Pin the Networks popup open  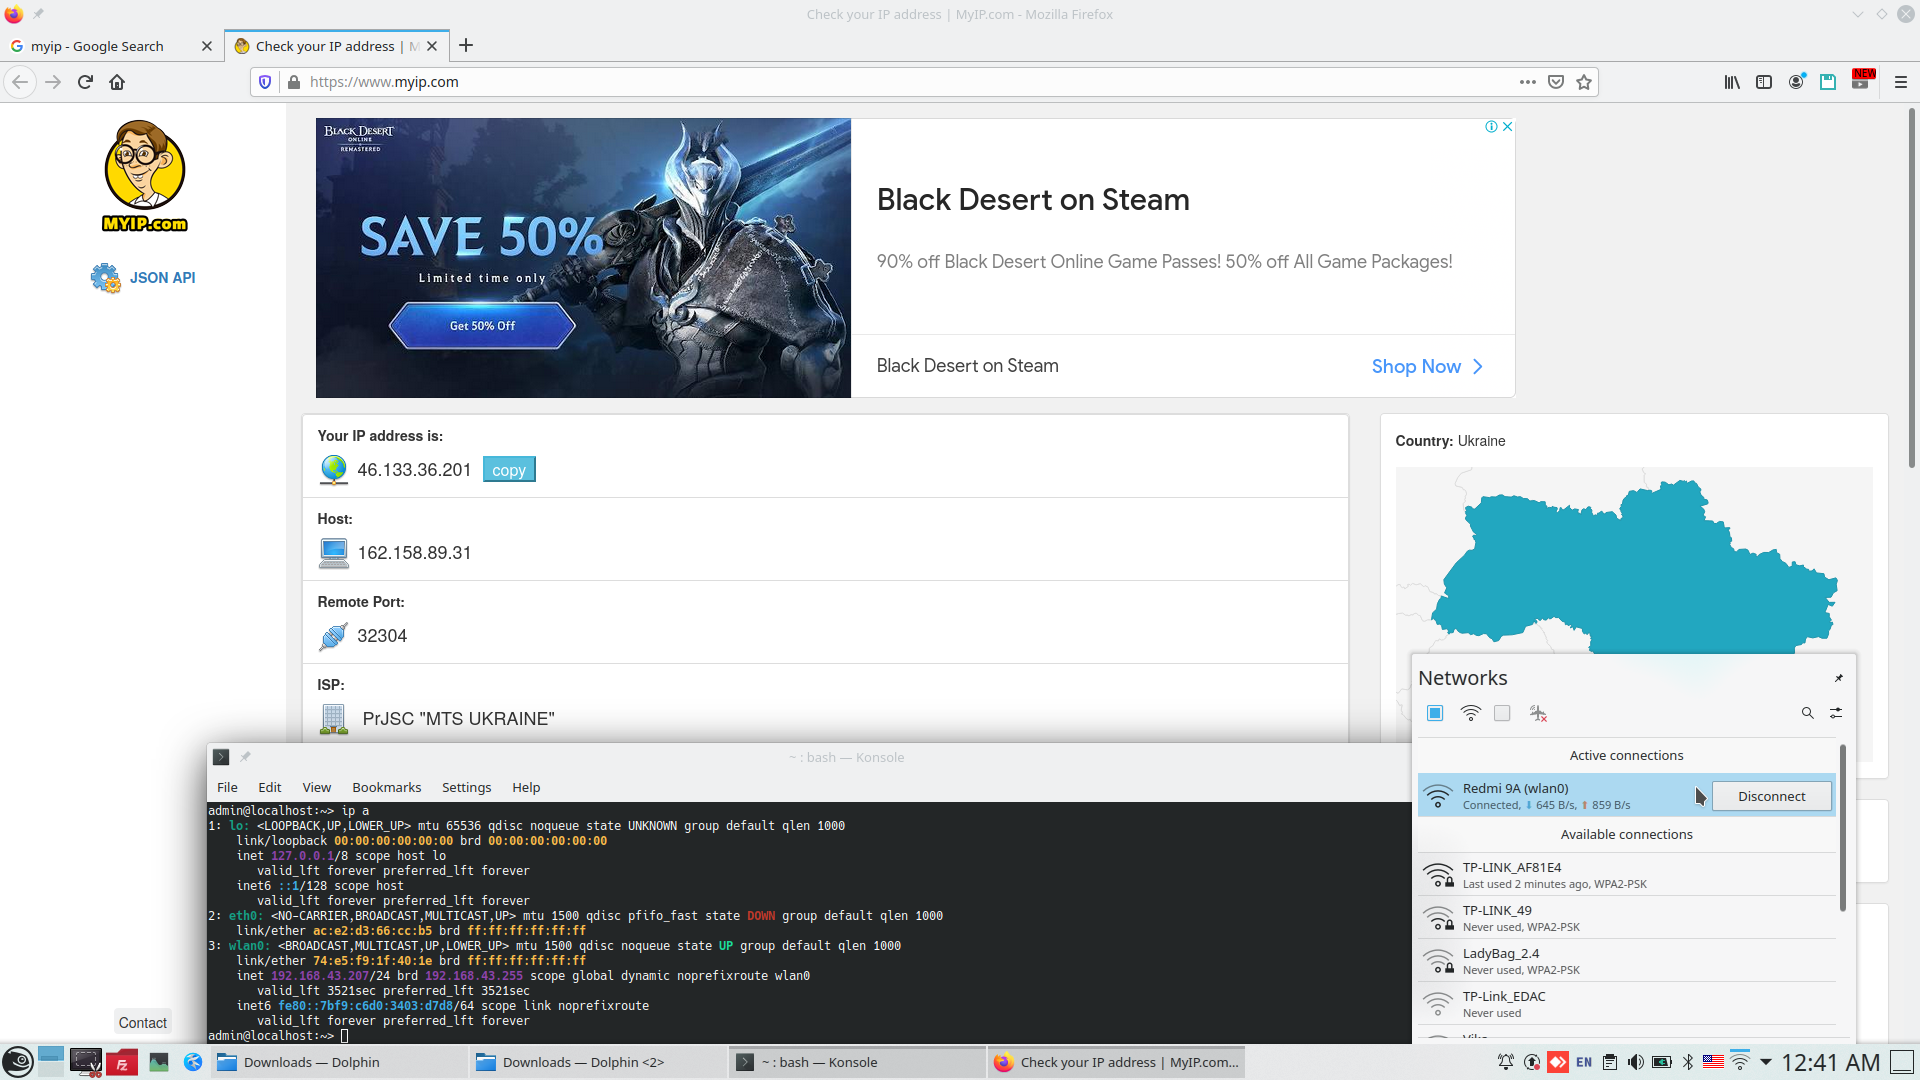(1838, 678)
